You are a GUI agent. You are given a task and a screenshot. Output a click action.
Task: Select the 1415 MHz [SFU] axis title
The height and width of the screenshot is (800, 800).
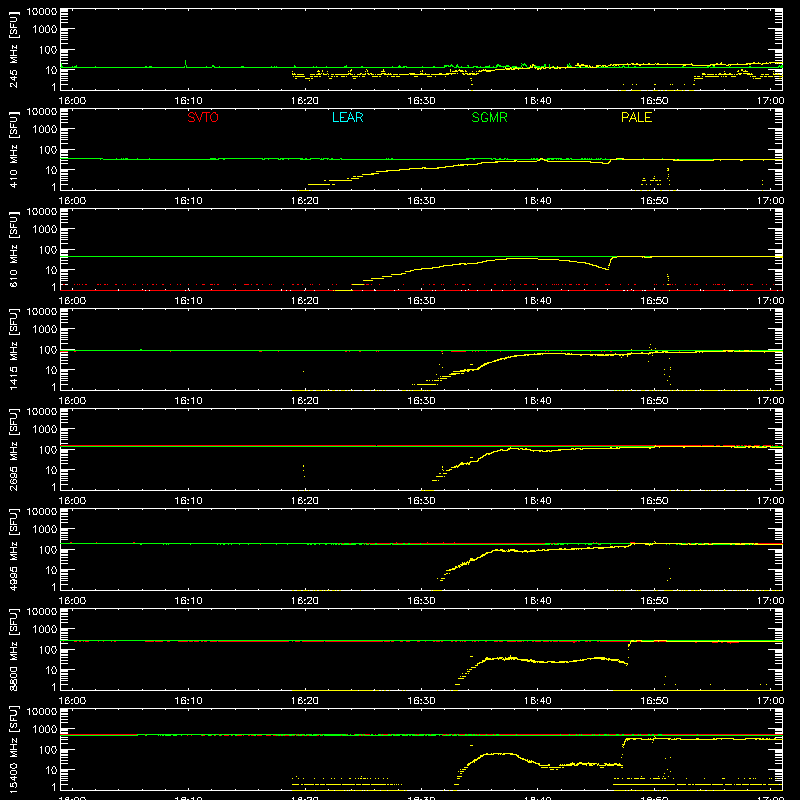coord(14,349)
